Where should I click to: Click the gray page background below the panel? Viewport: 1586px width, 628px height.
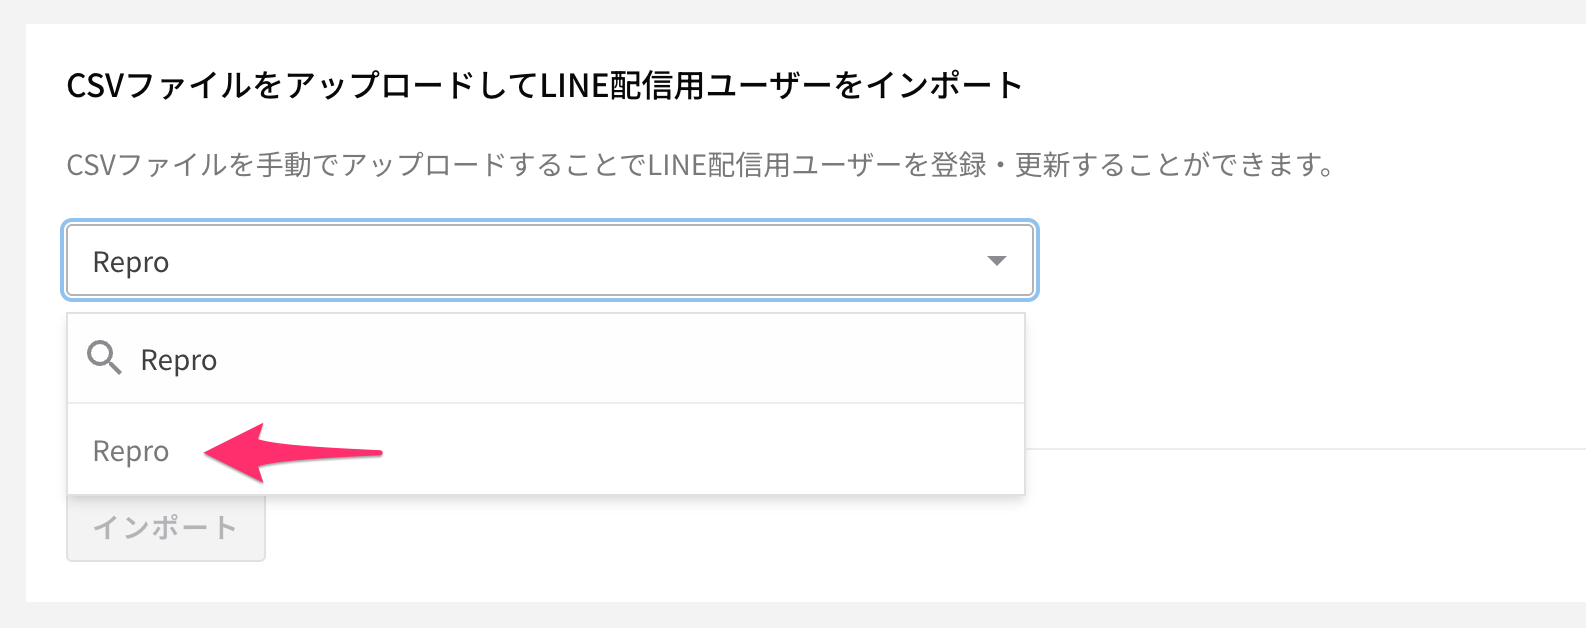(x=800, y=615)
